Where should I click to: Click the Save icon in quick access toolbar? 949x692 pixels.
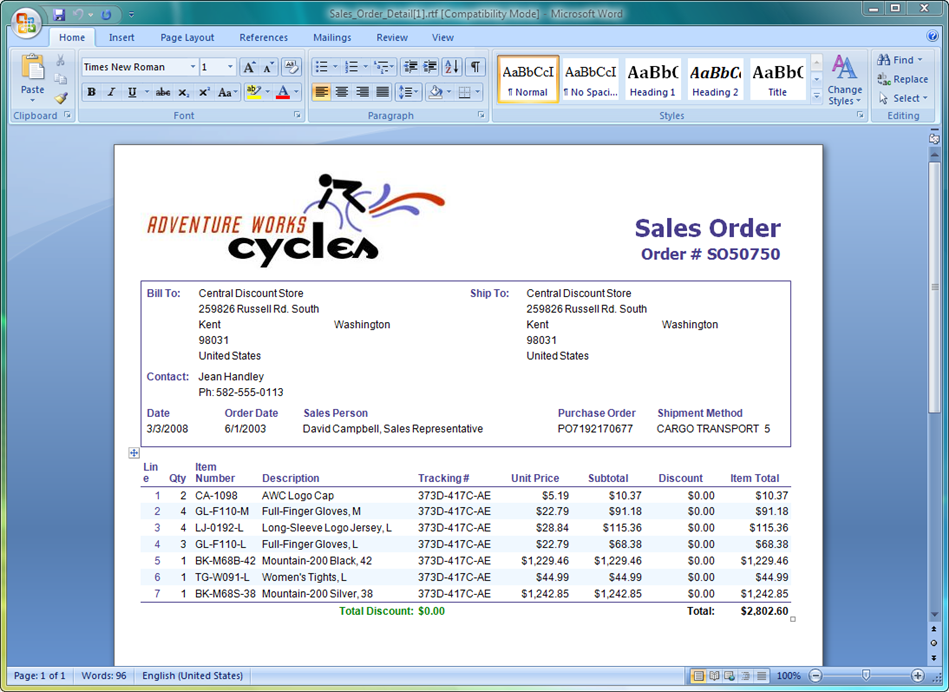(x=59, y=15)
